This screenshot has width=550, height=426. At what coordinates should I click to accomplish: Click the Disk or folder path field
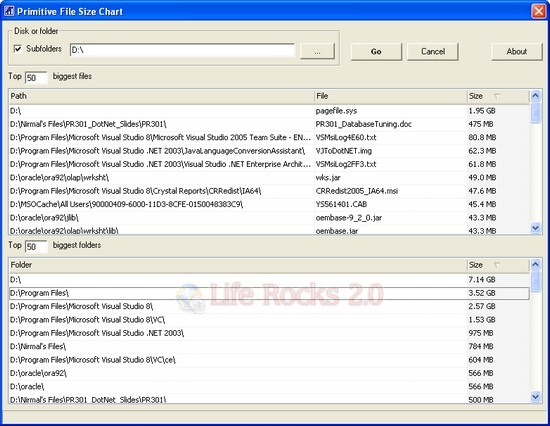(182, 50)
